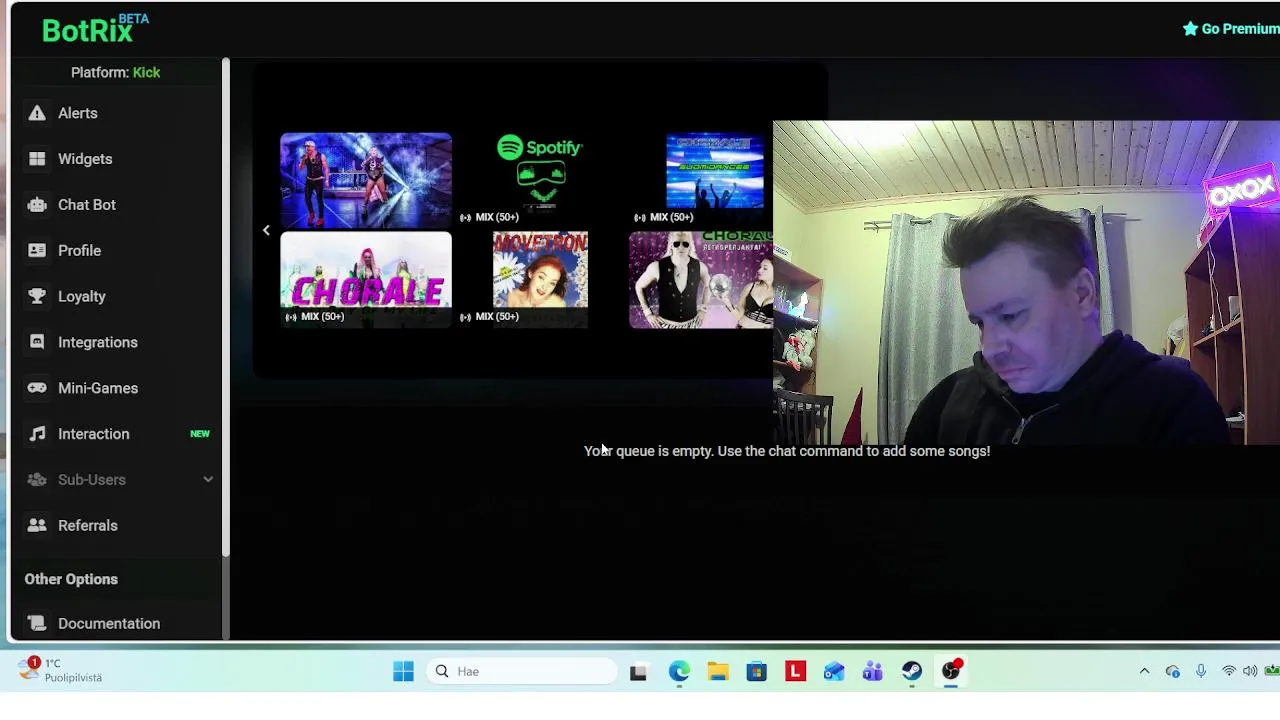The image size is (1280, 720).
Task: Open the red L app on taskbar
Action: click(x=795, y=671)
